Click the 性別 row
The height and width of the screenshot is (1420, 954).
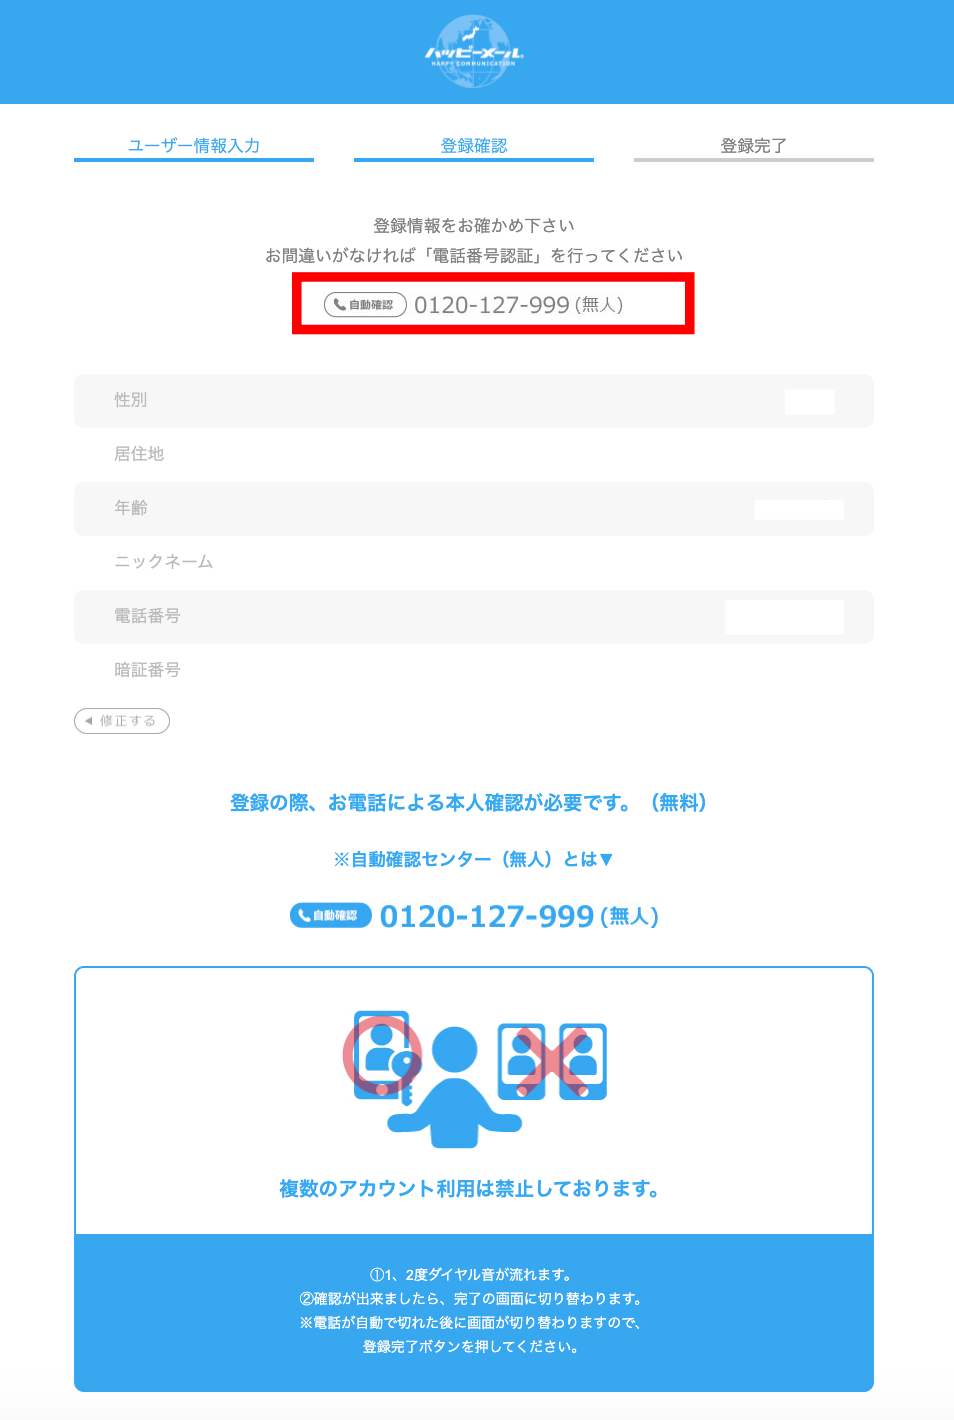click(x=474, y=401)
